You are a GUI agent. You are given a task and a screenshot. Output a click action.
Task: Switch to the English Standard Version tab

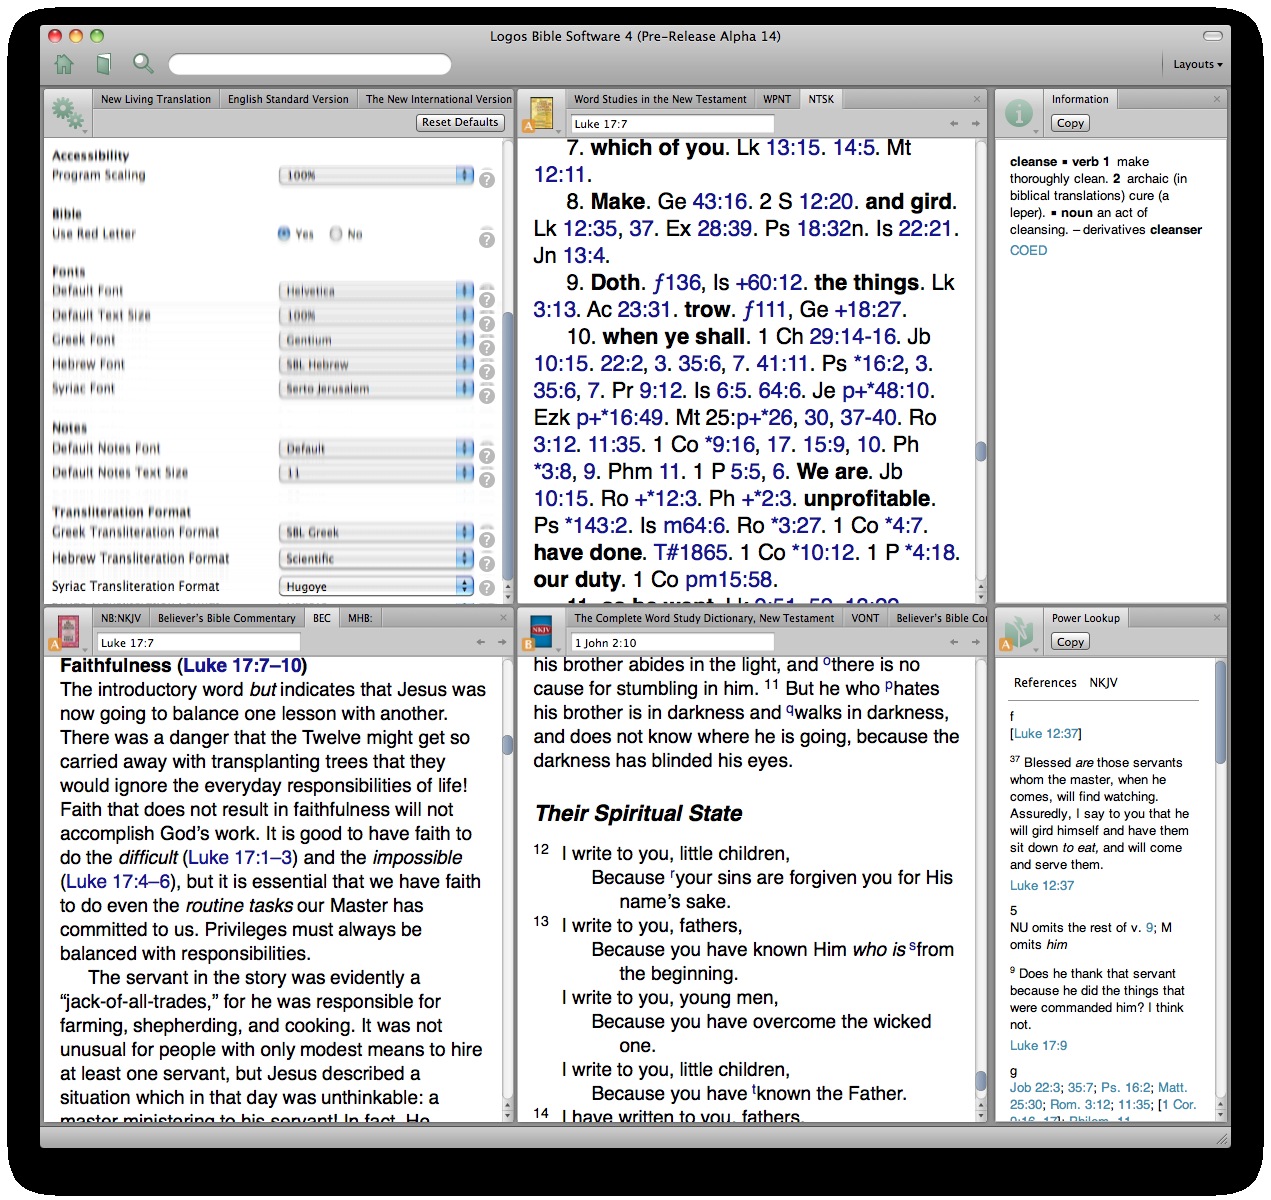[288, 99]
